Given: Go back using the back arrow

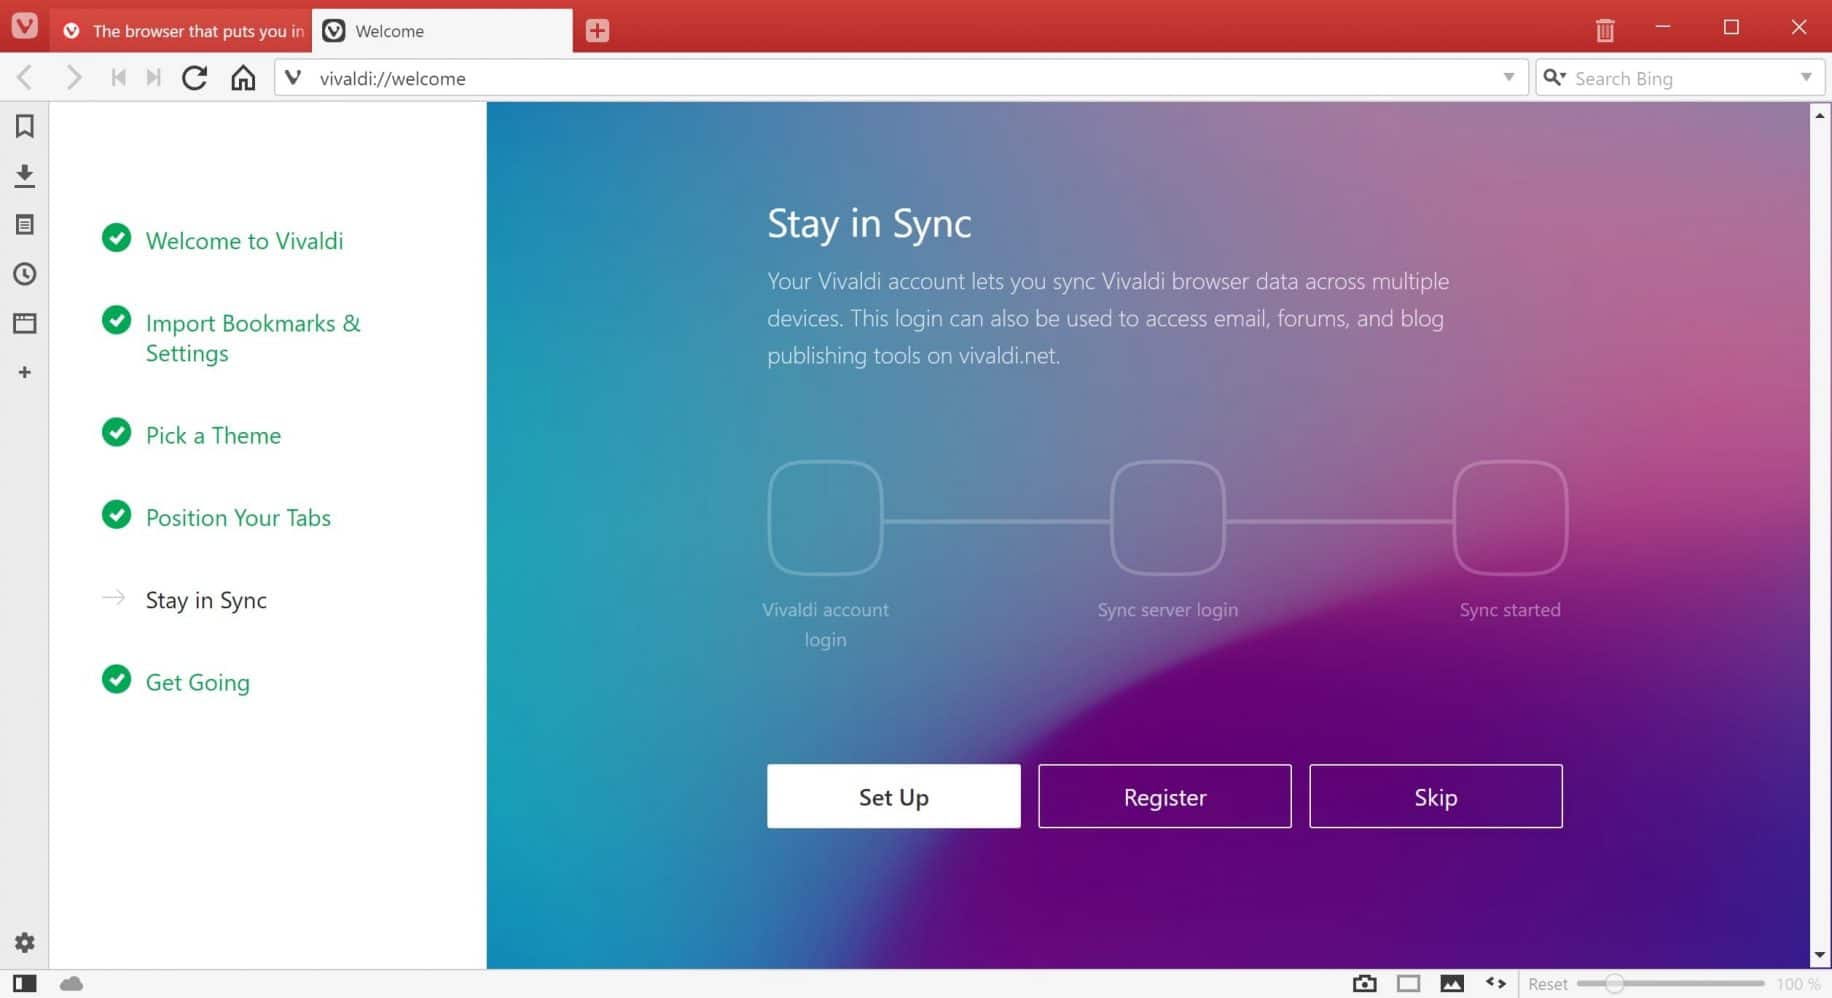Looking at the screenshot, I should pyautogui.click(x=25, y=78).
